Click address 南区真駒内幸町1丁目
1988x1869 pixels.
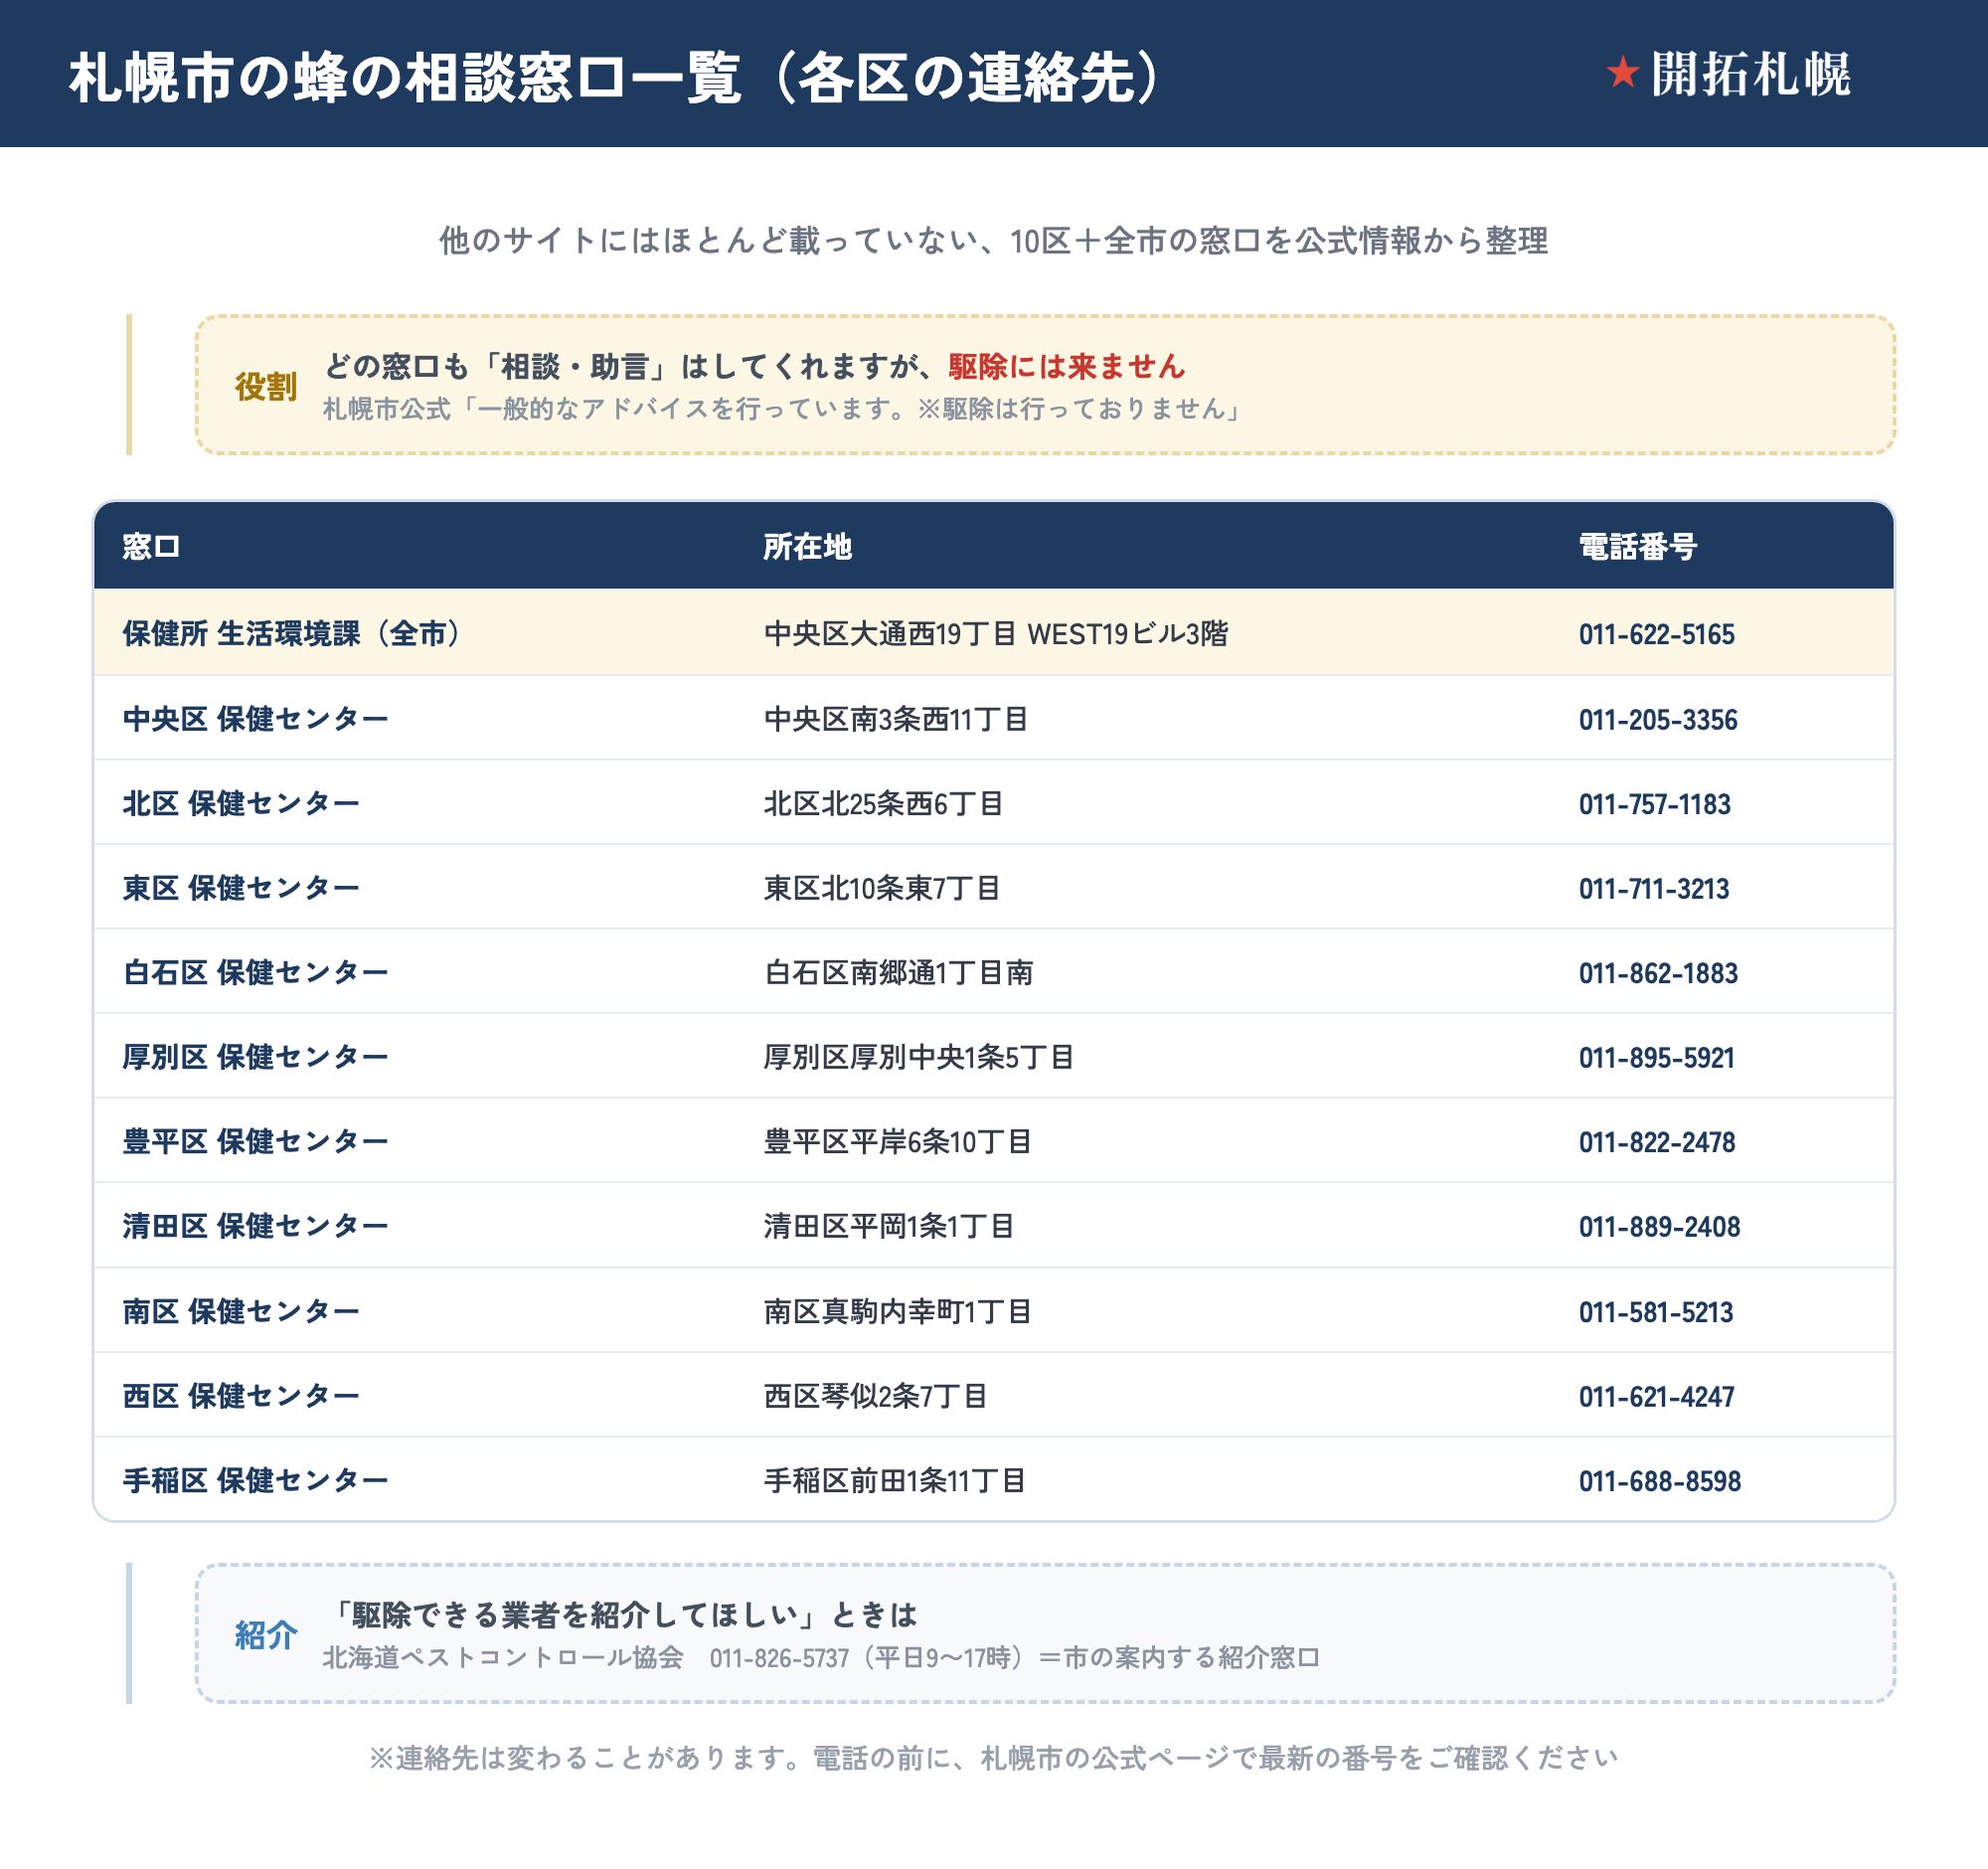coord(897,1311)
